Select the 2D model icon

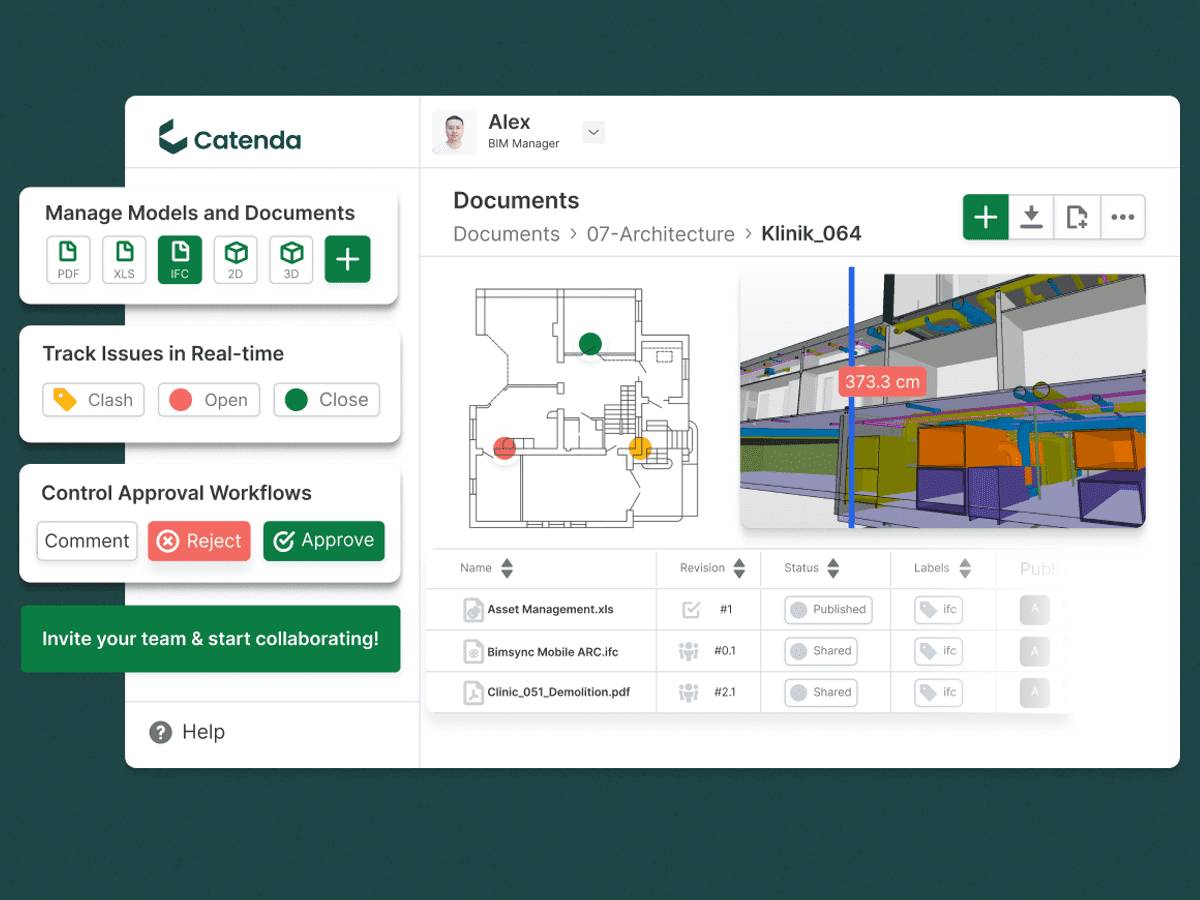(235, 260)
